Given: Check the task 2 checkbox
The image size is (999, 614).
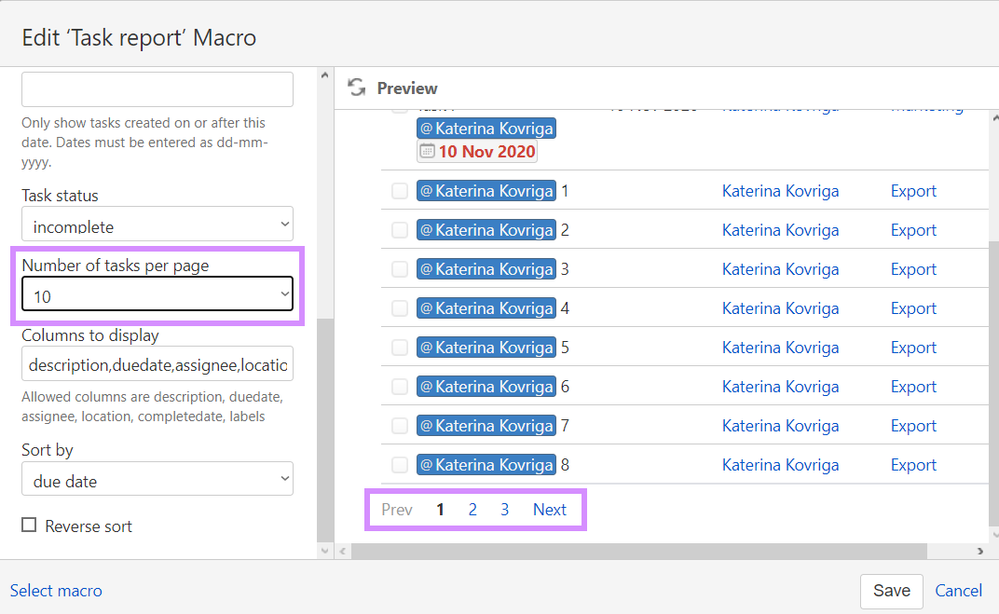Looking at the screenshot, I should 399,230.
